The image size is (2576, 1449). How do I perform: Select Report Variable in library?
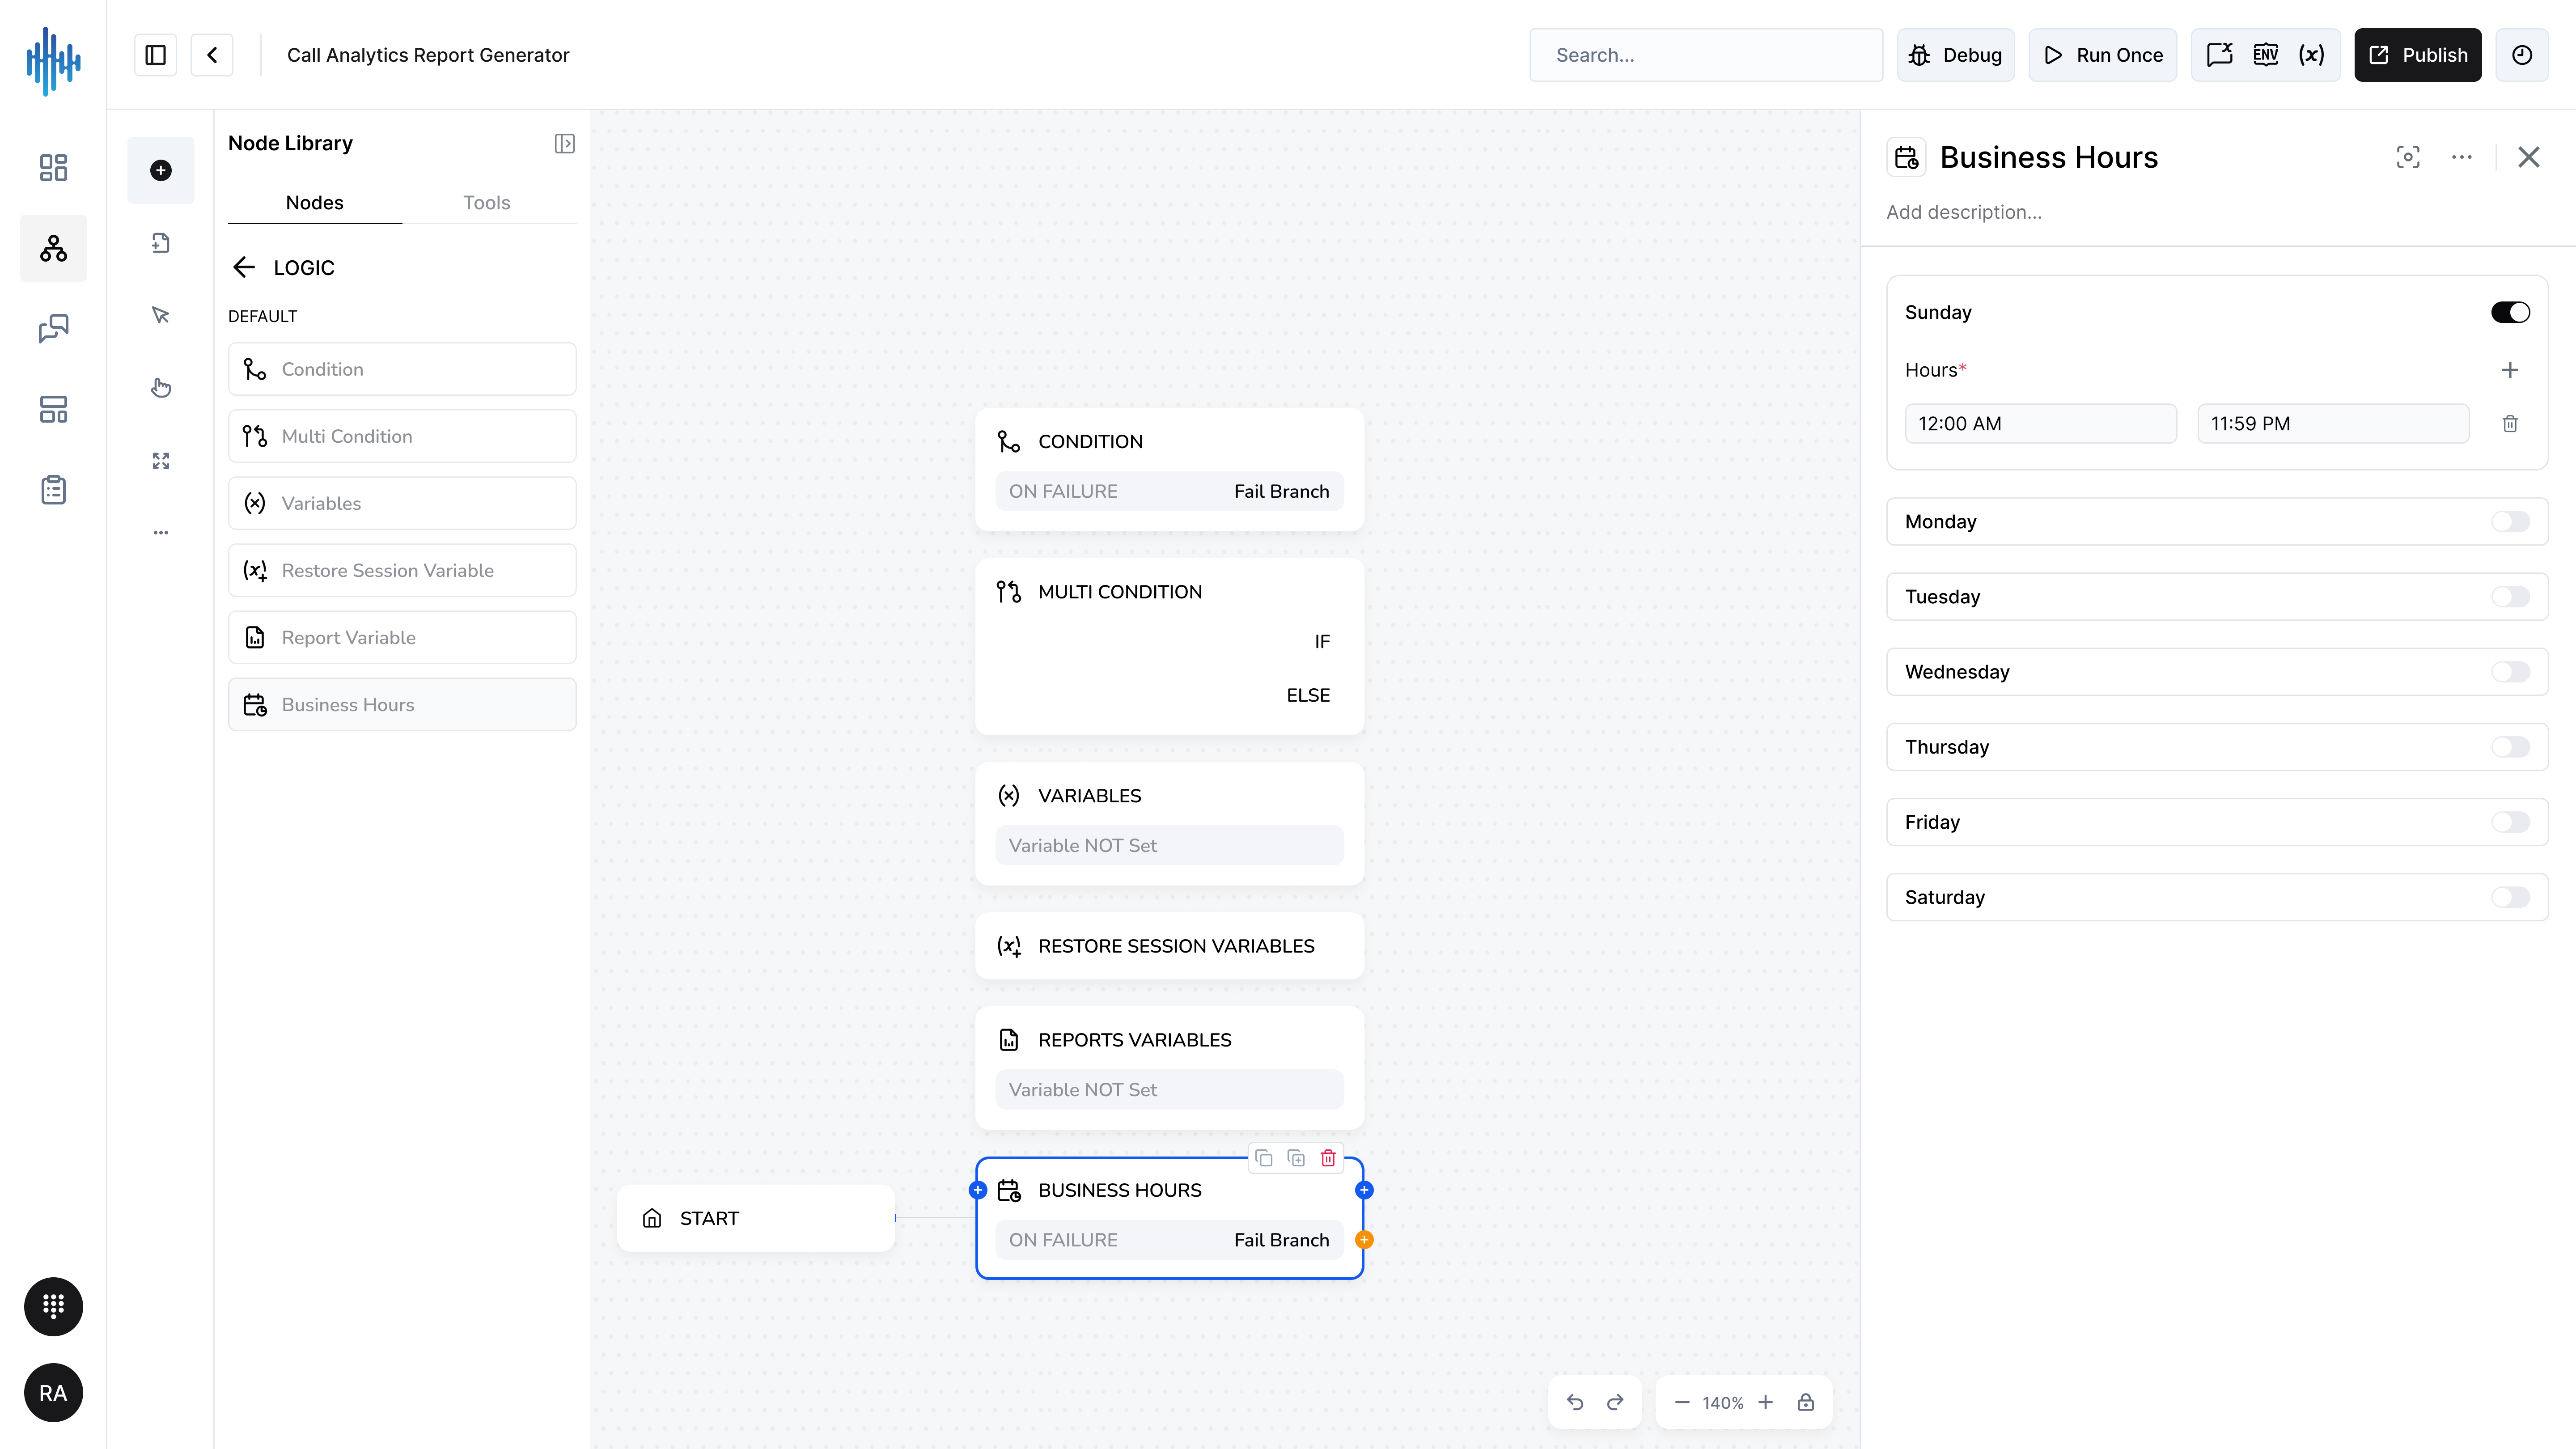click(x=402, y=637)
